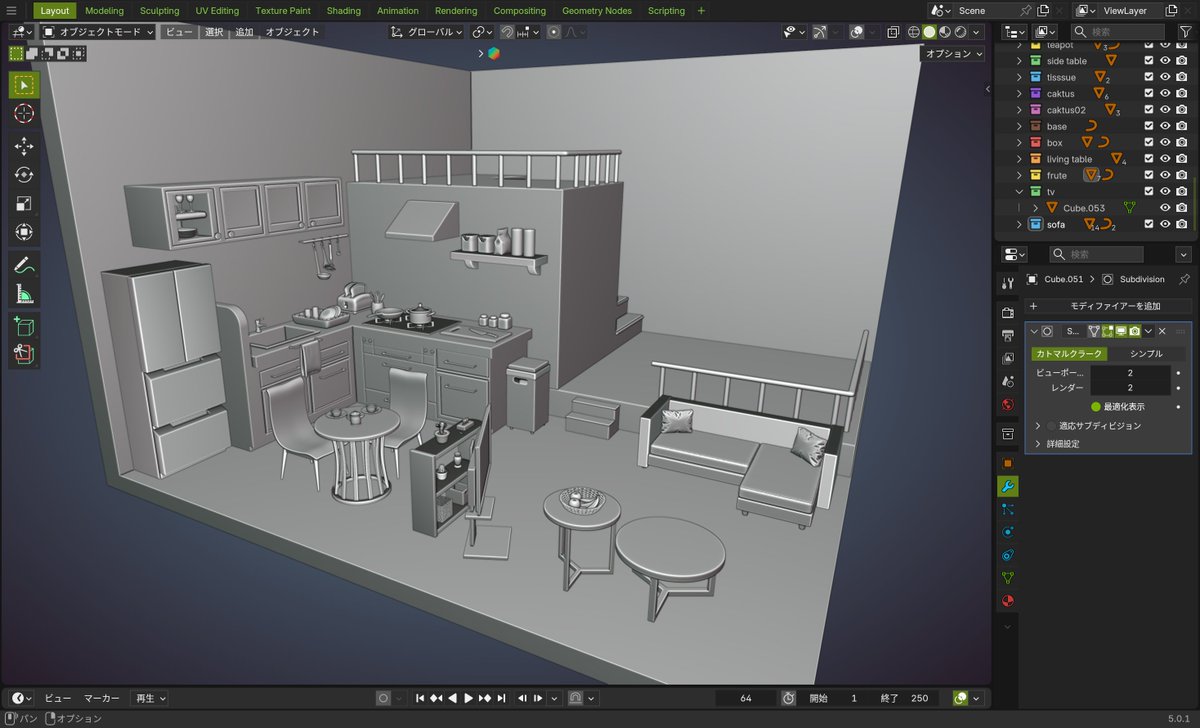Open the Object Data mesh tab
The width and height of the screenshot is (1200, 728).
coord(1008,578)
